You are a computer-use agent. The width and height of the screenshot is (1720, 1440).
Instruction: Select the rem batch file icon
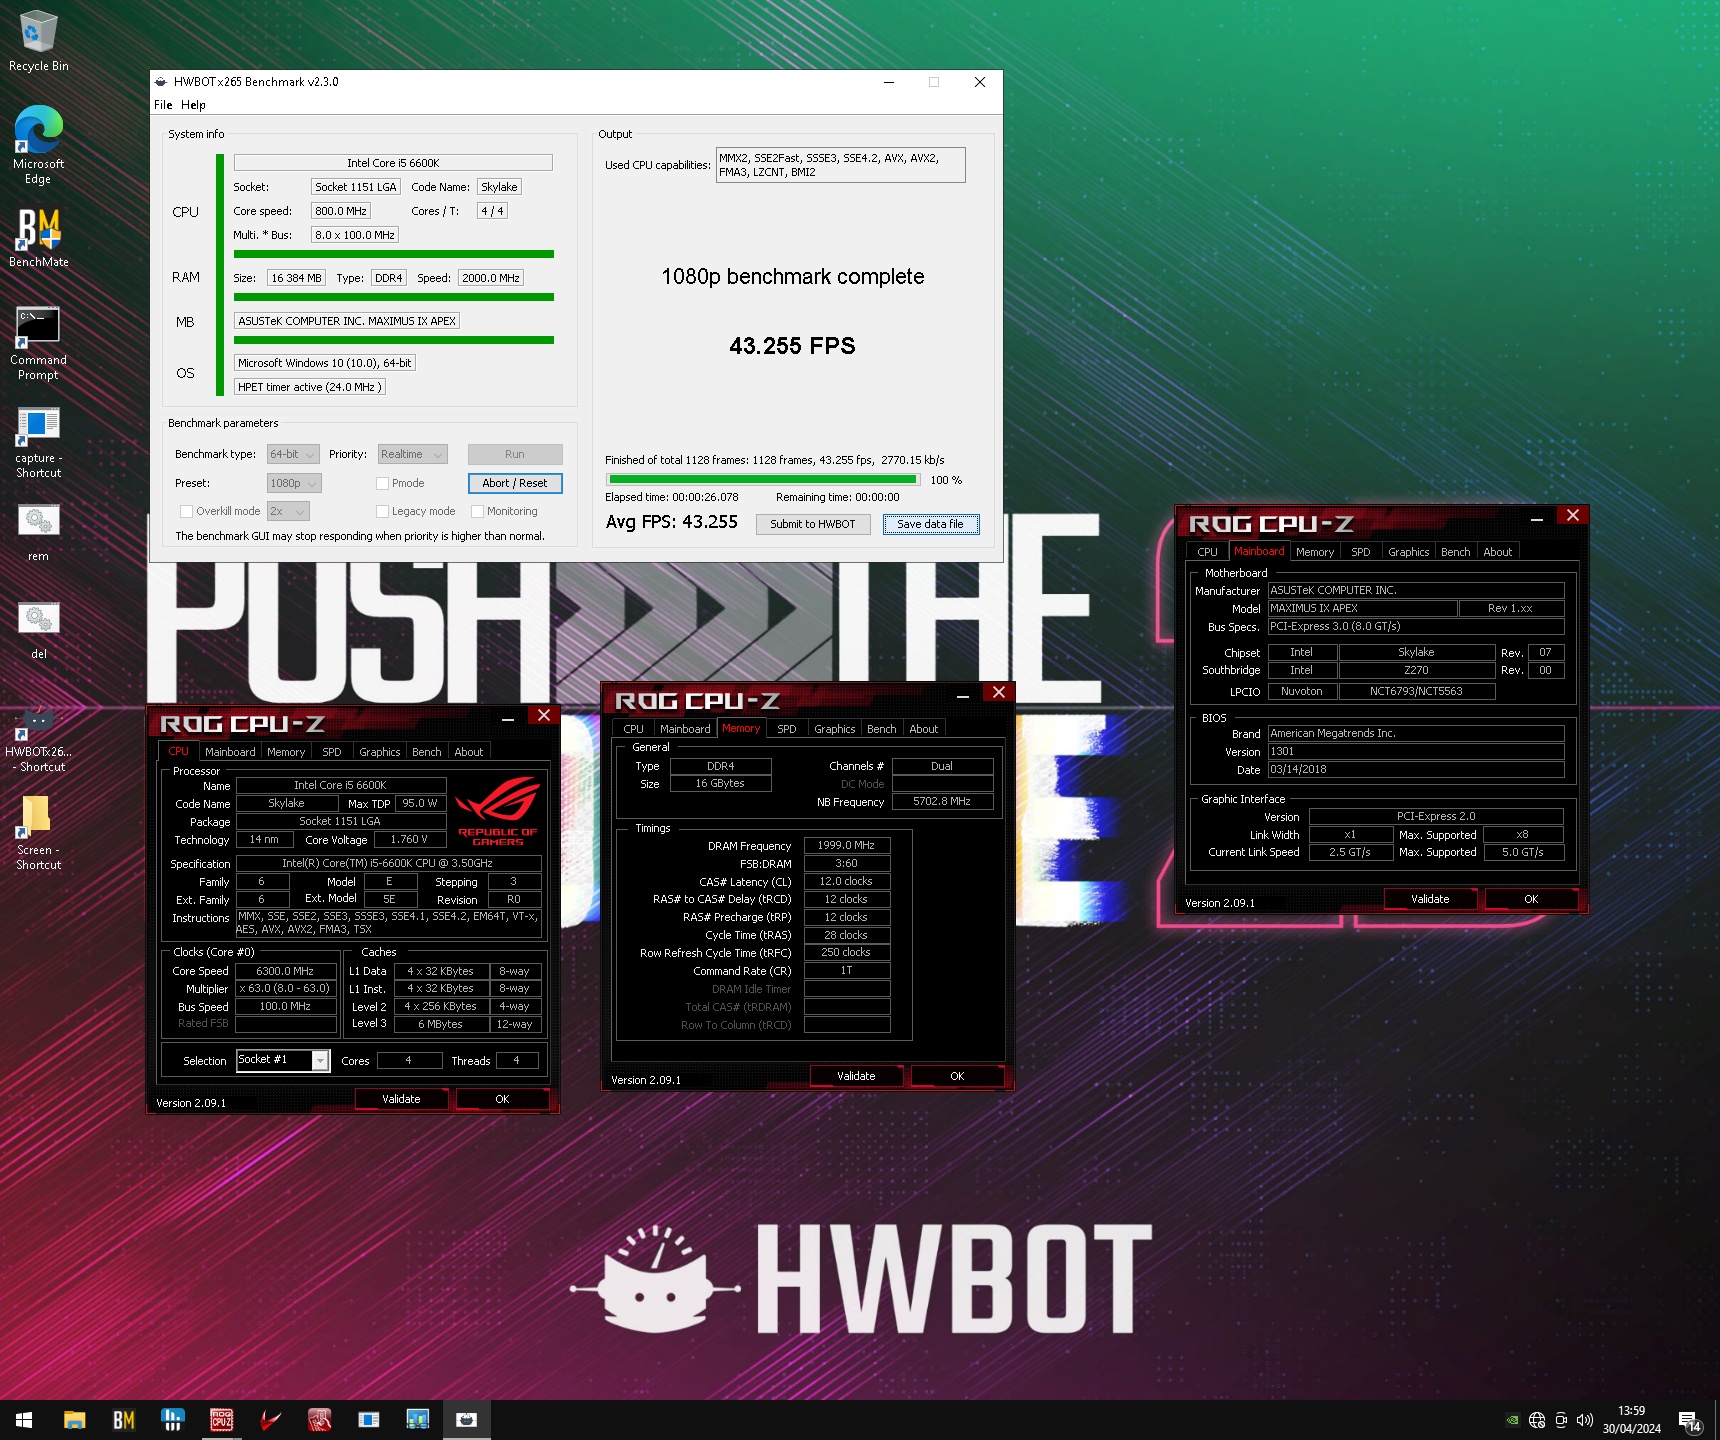(38, 532)
